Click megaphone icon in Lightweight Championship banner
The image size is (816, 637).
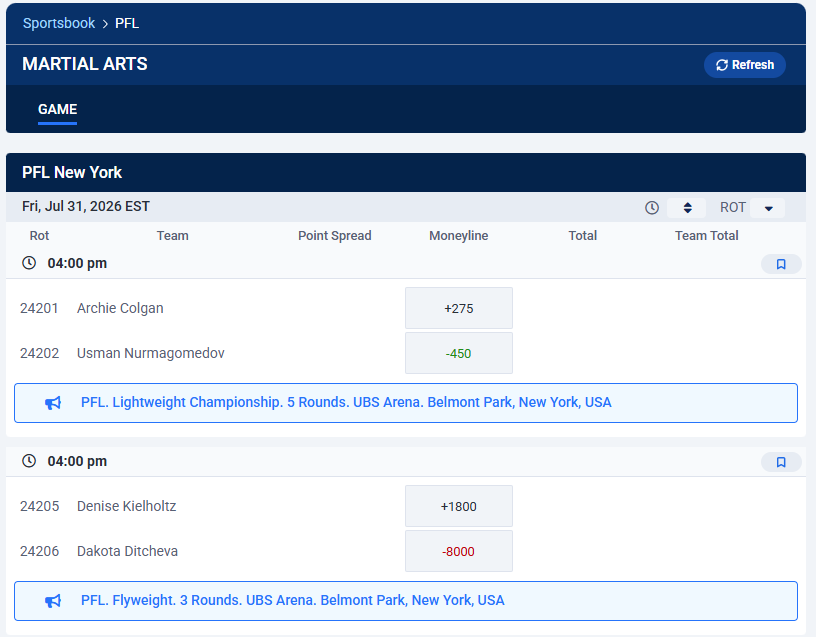53,403
